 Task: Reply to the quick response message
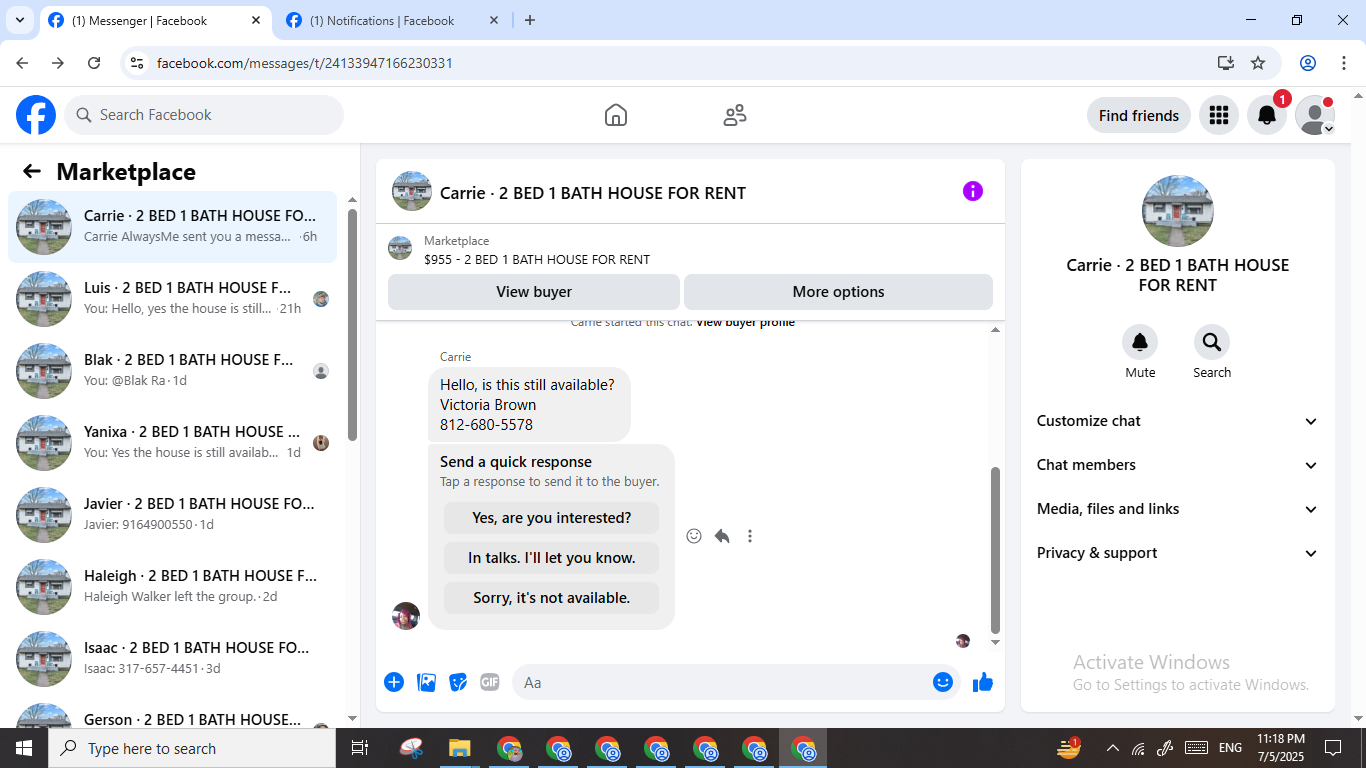[722, 536]
